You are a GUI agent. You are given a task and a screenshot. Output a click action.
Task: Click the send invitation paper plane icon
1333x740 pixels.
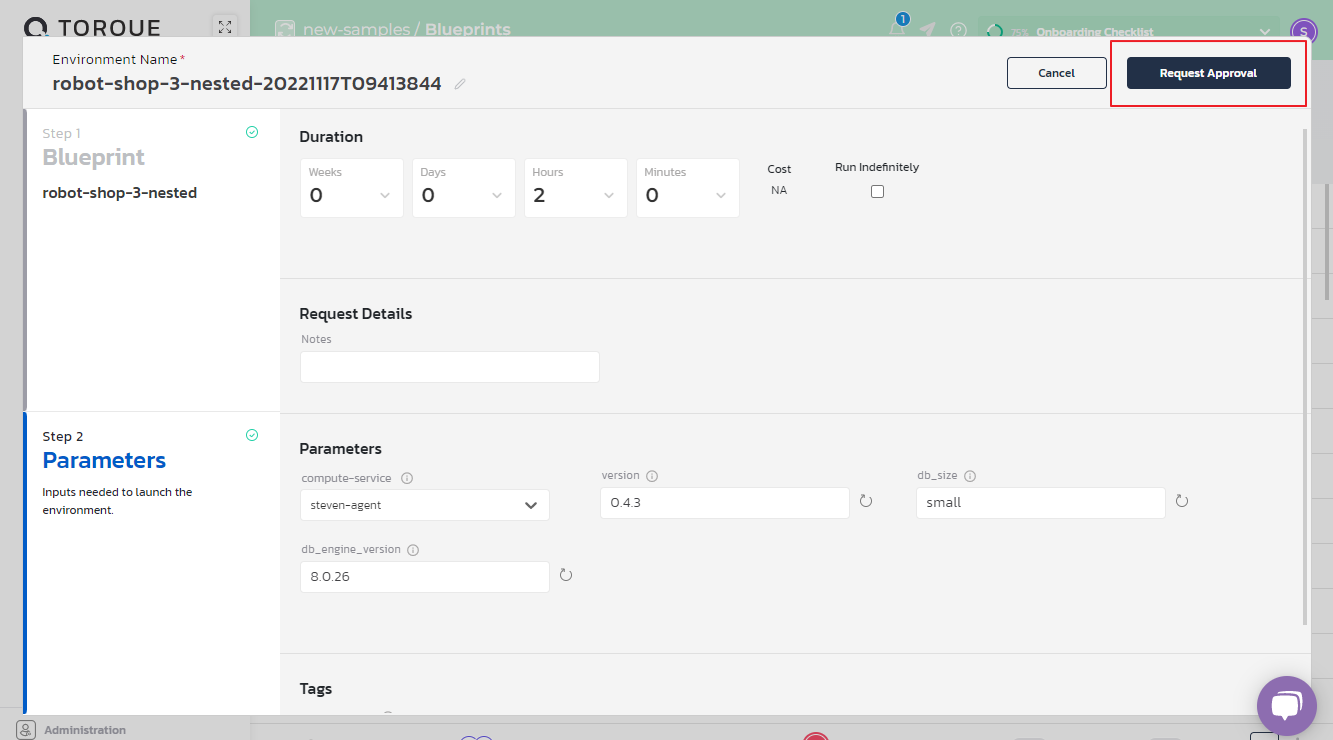pos(927,31)
